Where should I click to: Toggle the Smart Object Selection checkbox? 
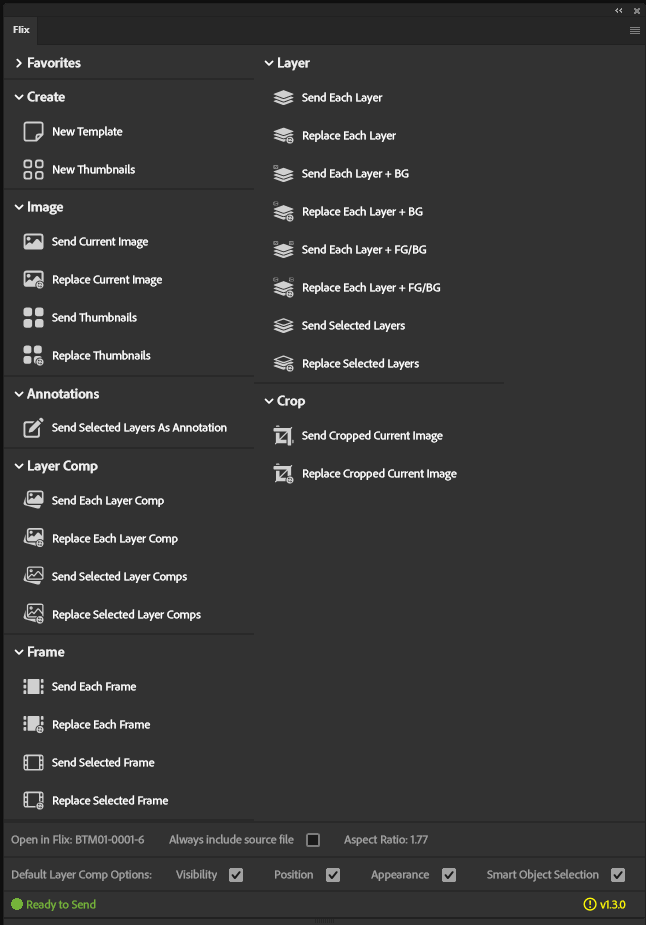click(x=618, y=875)
